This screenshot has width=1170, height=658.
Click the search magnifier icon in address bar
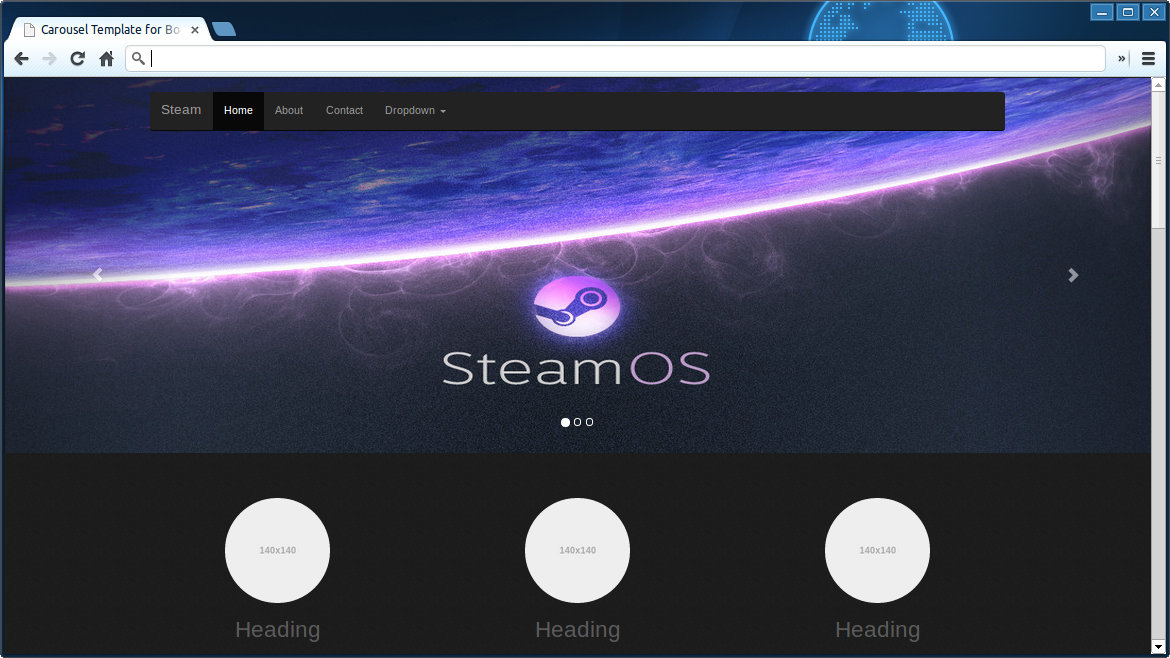click(138, 58)
